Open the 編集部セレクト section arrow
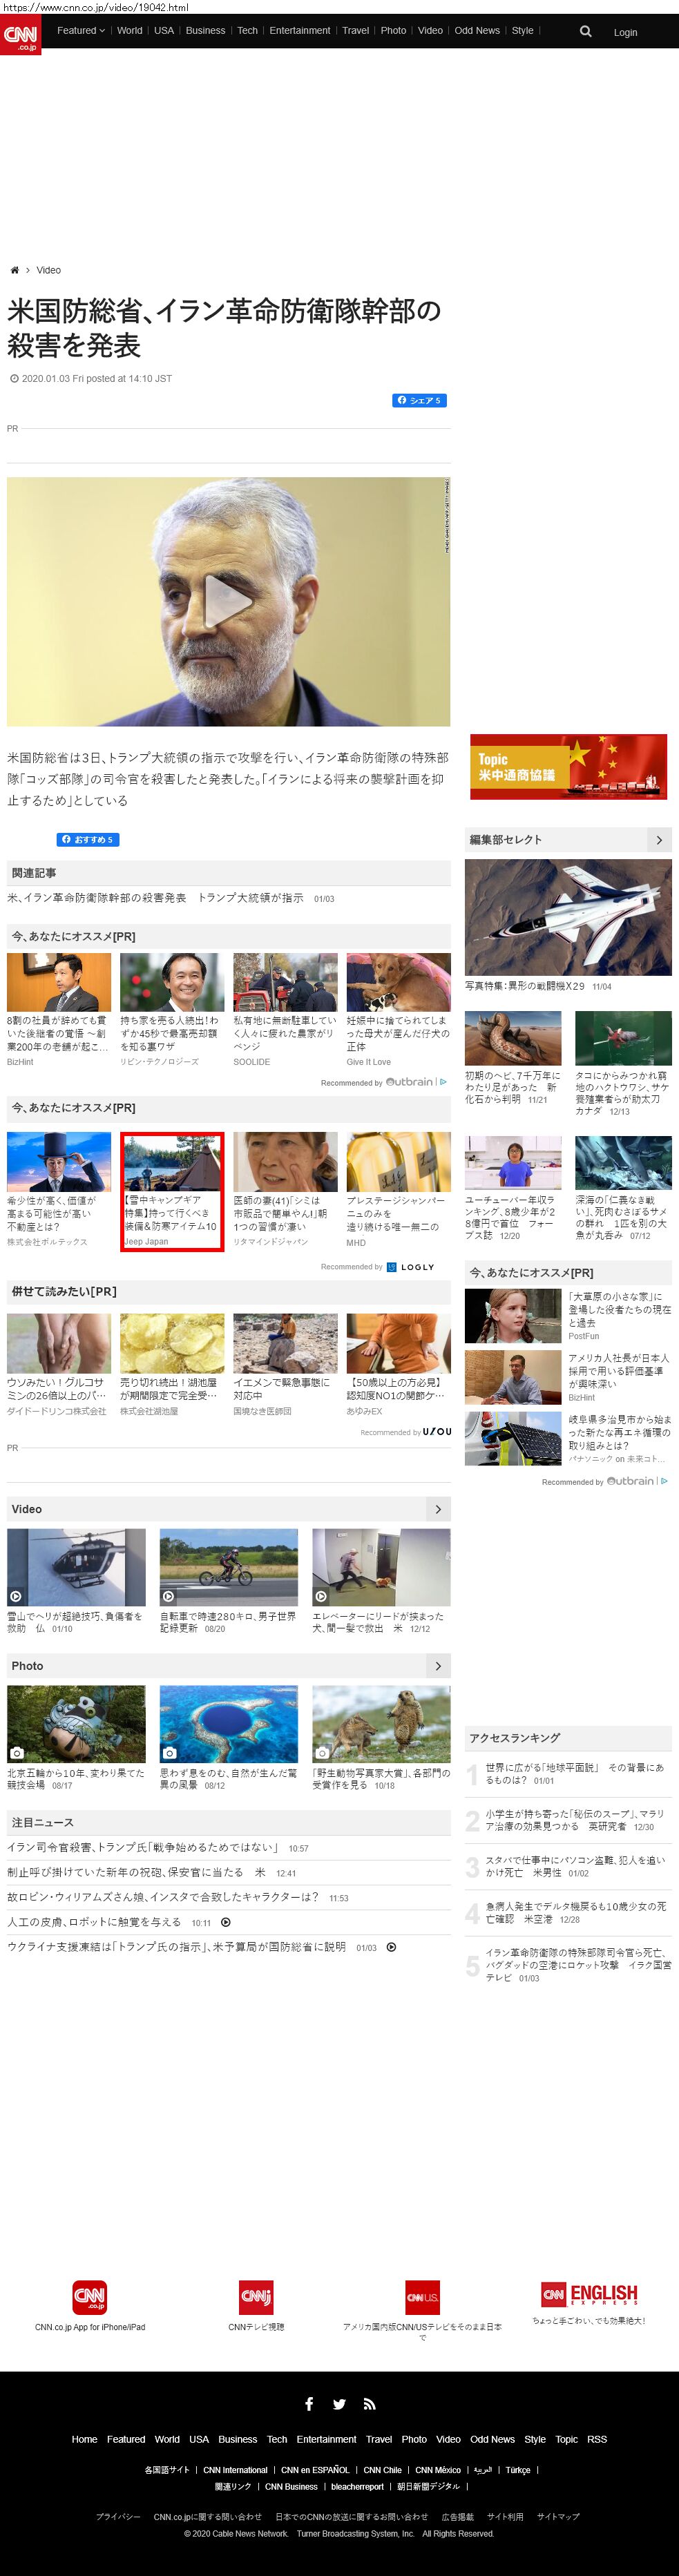The width and height of the screenshot is (679, 2576). [x=658, y=840]
